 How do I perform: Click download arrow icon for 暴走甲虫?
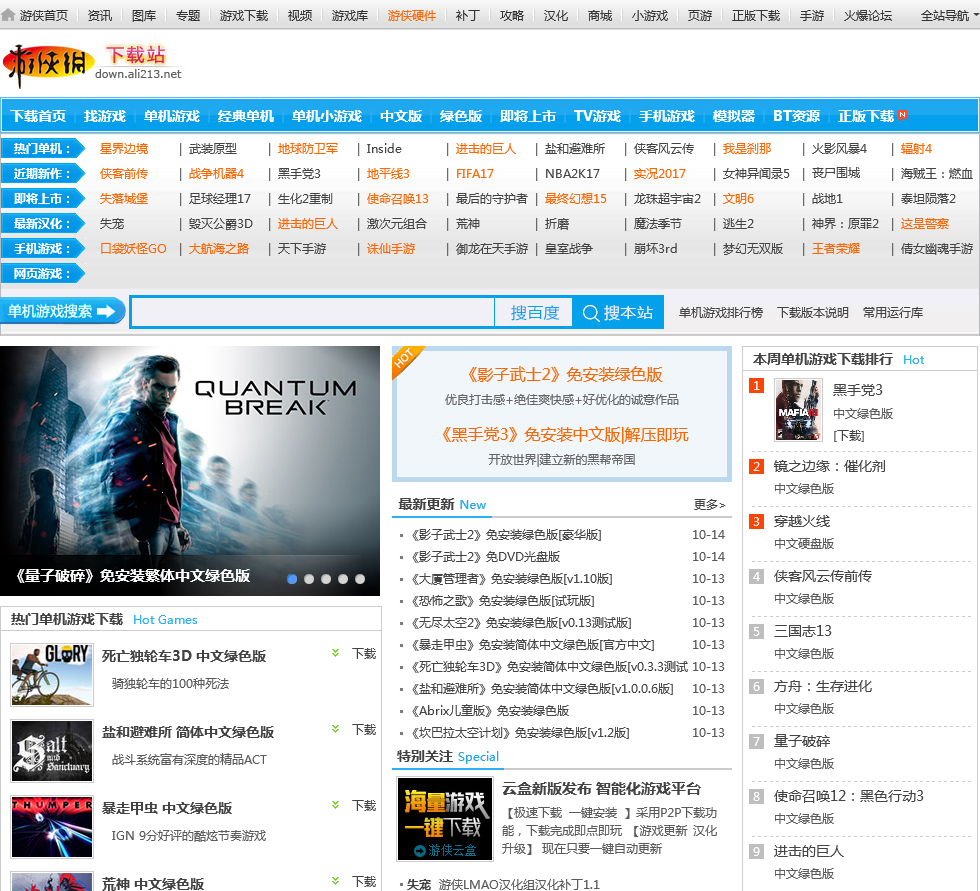pyautogui.click(x=336, y=805)
